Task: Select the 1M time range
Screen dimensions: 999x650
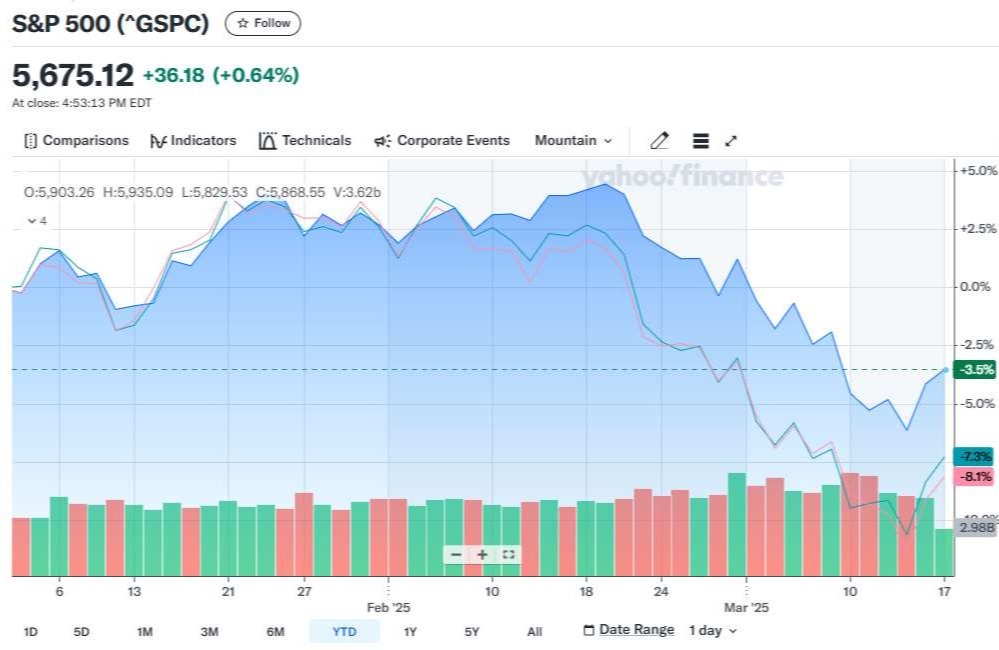Action: [145, 632]
